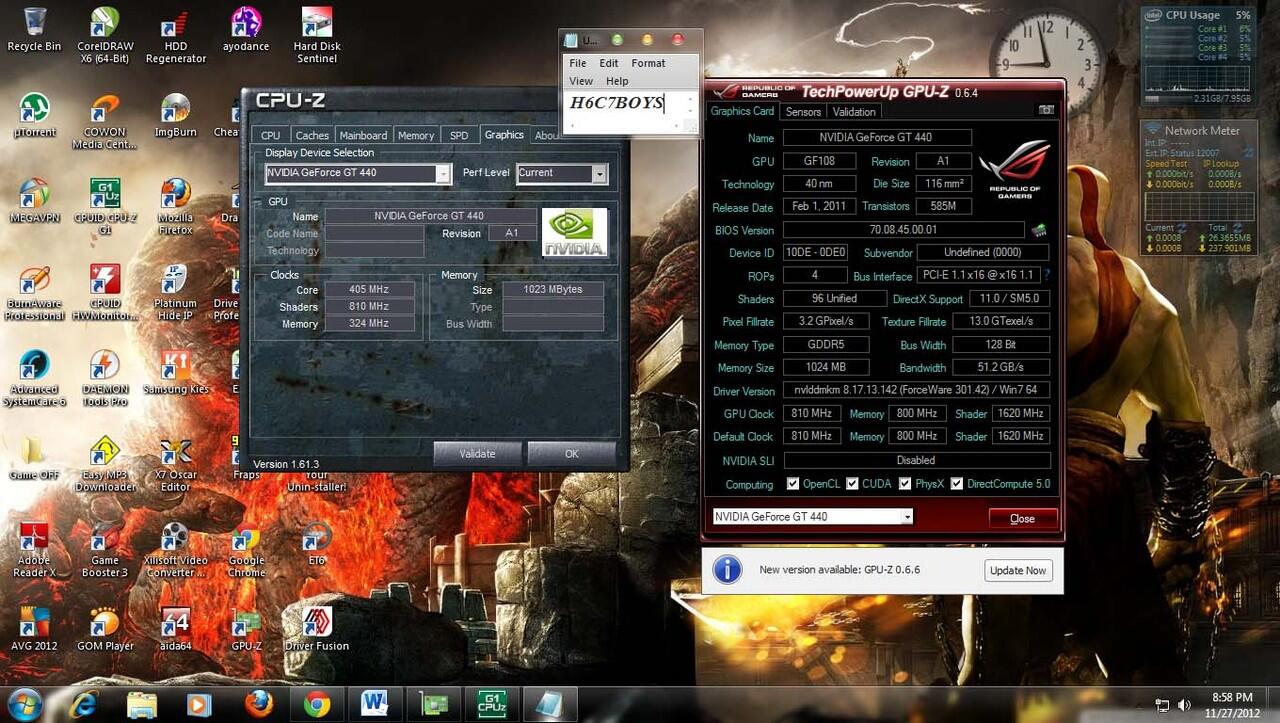The width and height of the screenshot is (1280, 723).
Task: Open Game Booster 3 shortcut
Action: click(105, 550)
